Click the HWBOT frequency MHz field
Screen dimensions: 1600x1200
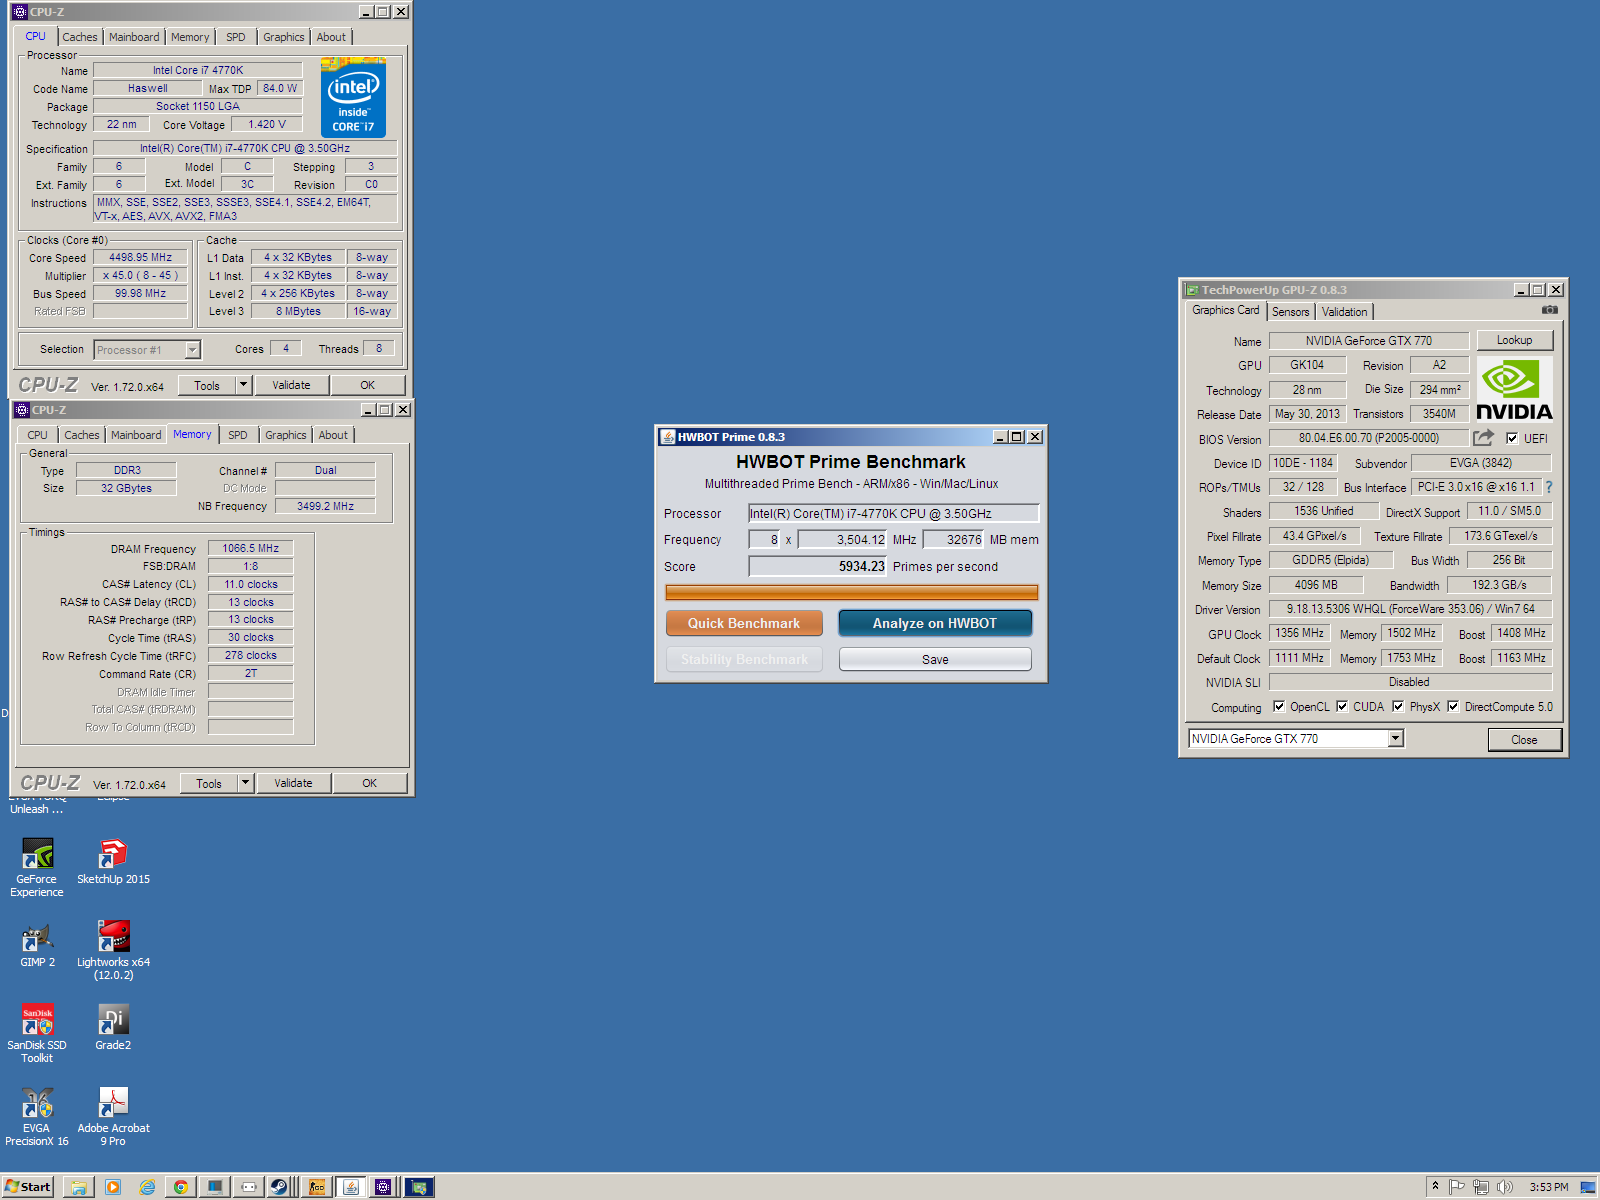842,539
